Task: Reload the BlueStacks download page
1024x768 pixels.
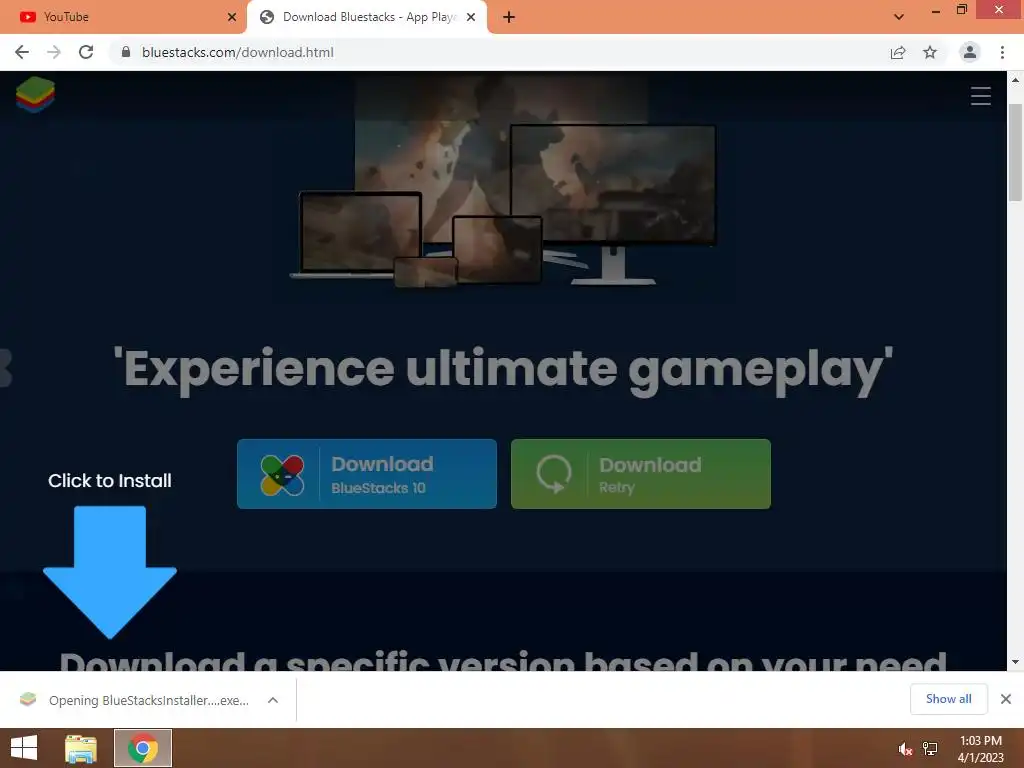Action: [86, 52]
